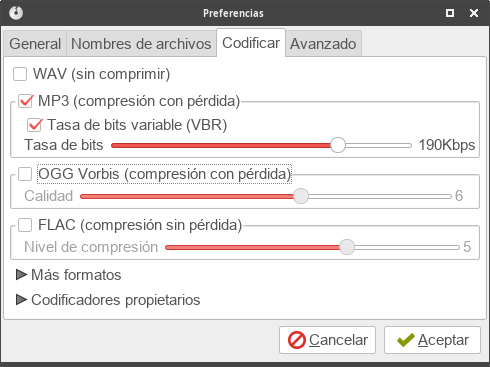Image resolution: width=490 pixels, height=367 pixels.
Task: Click the Tasa de bits slider handle
Action: tap(338, 145)
